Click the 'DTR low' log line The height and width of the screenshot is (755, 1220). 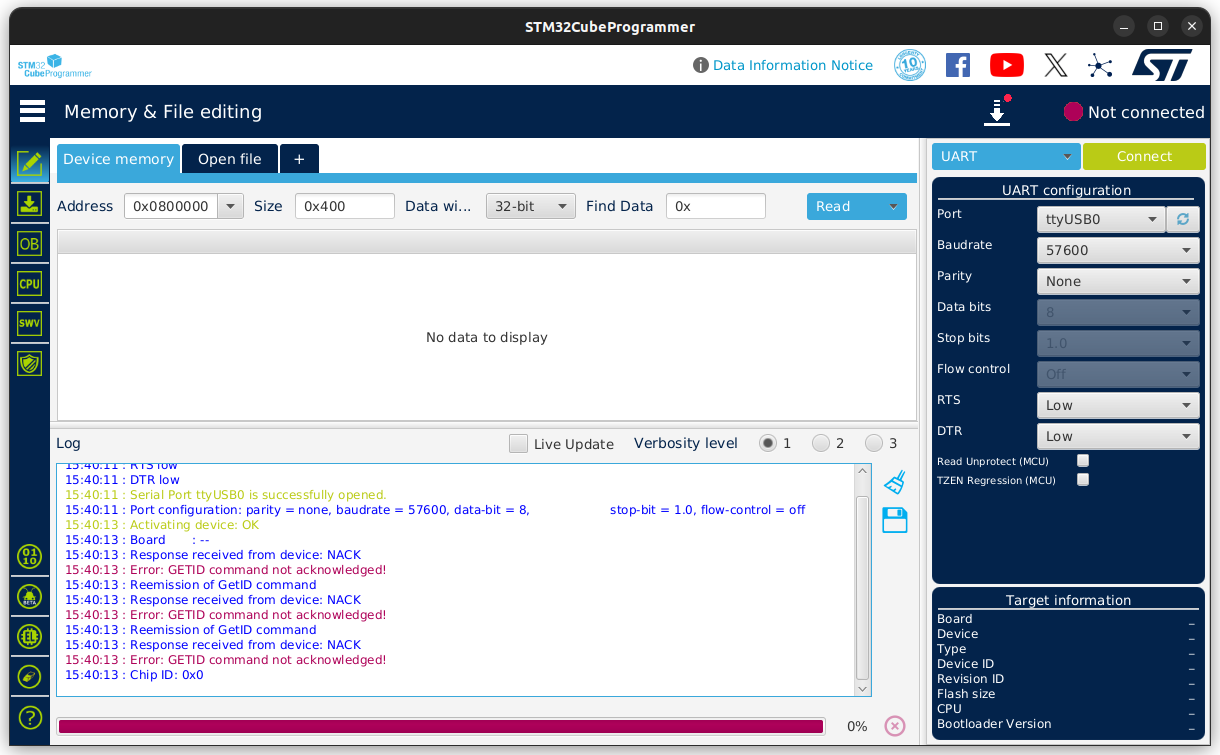pyautogui.click(x=122, y=480)
